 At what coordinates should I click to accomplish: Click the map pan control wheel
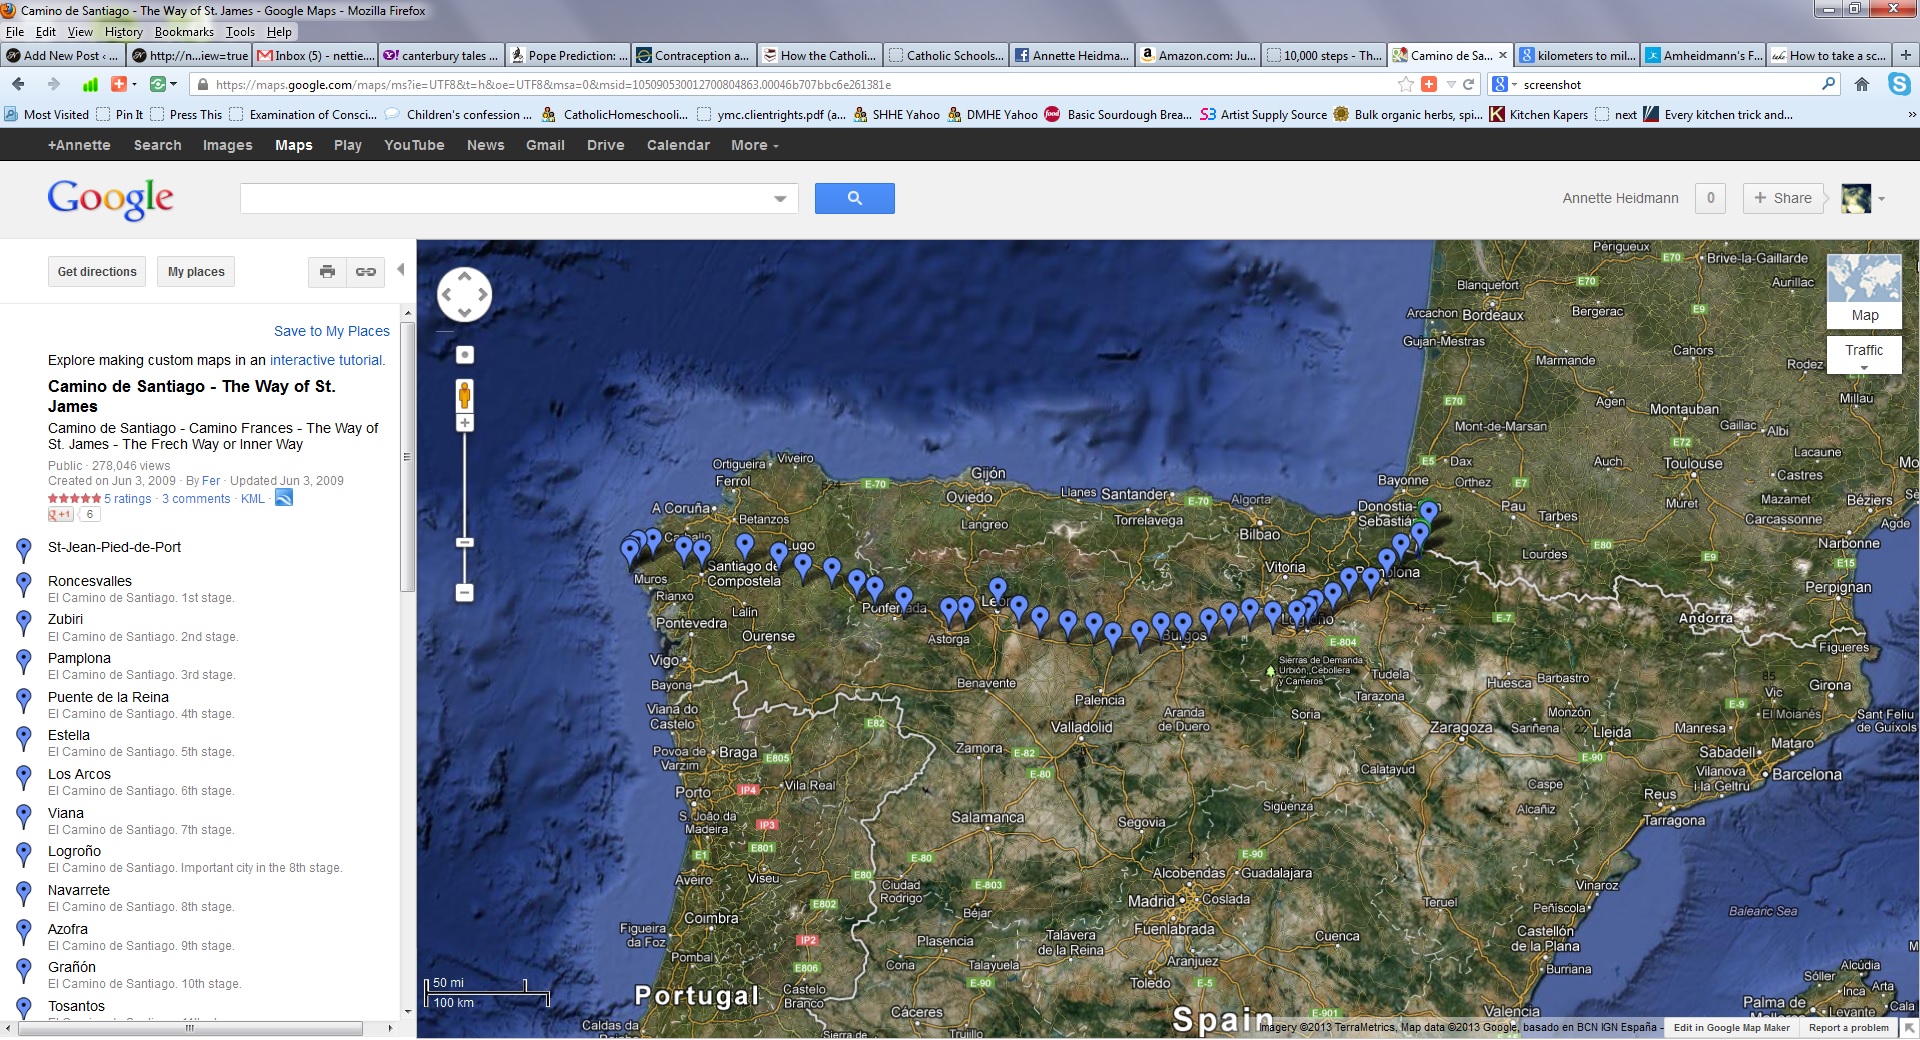point(464,294)
